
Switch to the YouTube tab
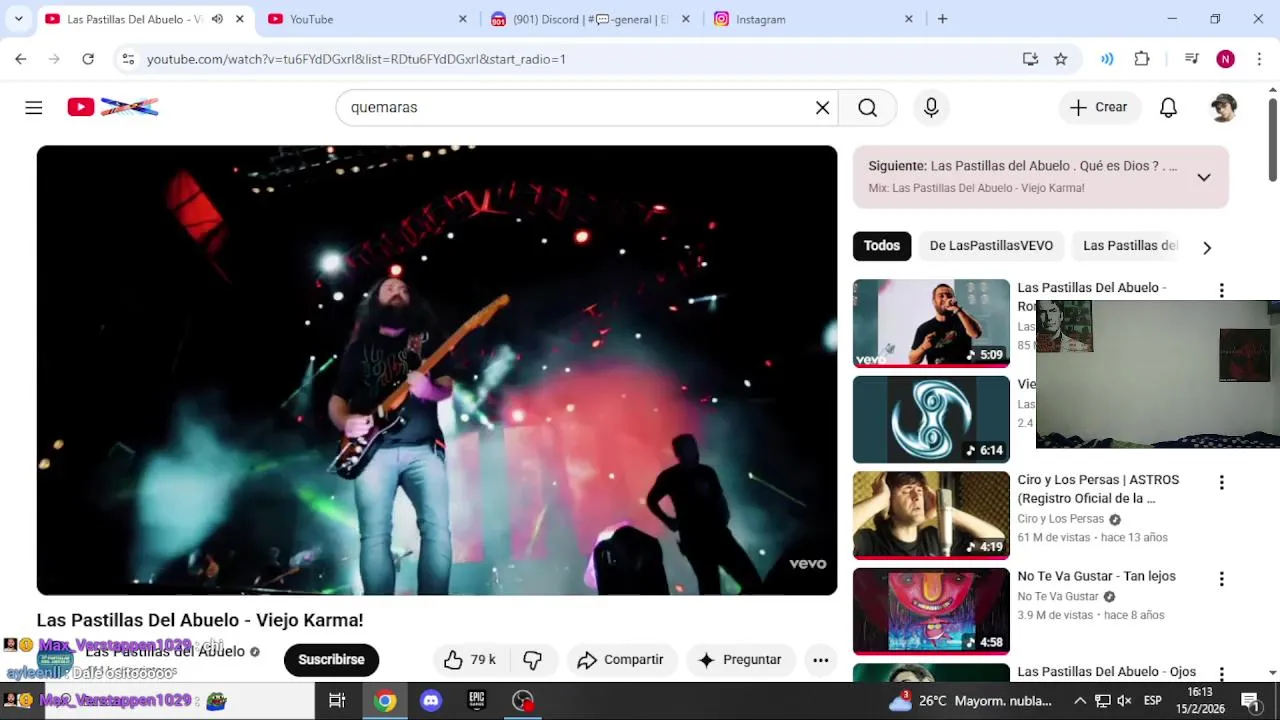(x=367, y=19)
